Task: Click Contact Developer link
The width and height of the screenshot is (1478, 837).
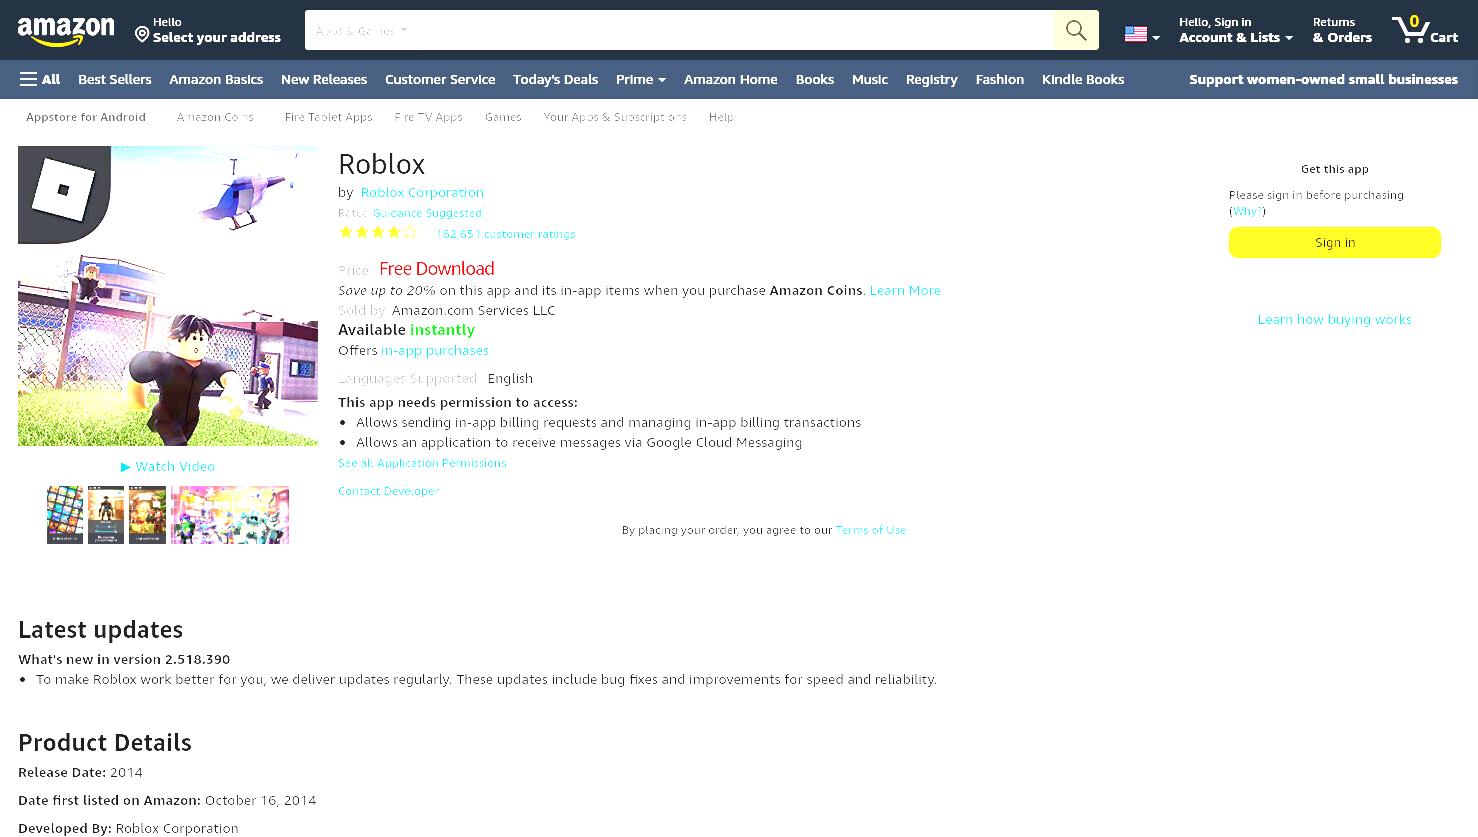Action: (388, 491)
